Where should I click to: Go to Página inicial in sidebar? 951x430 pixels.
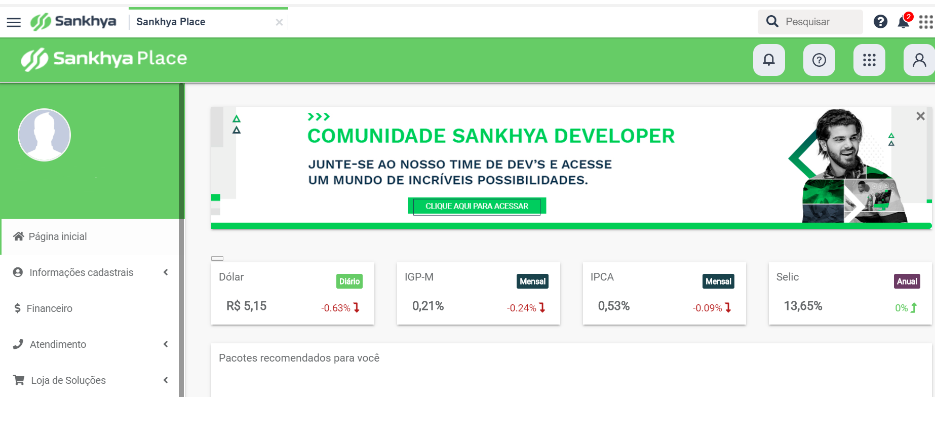90,237
